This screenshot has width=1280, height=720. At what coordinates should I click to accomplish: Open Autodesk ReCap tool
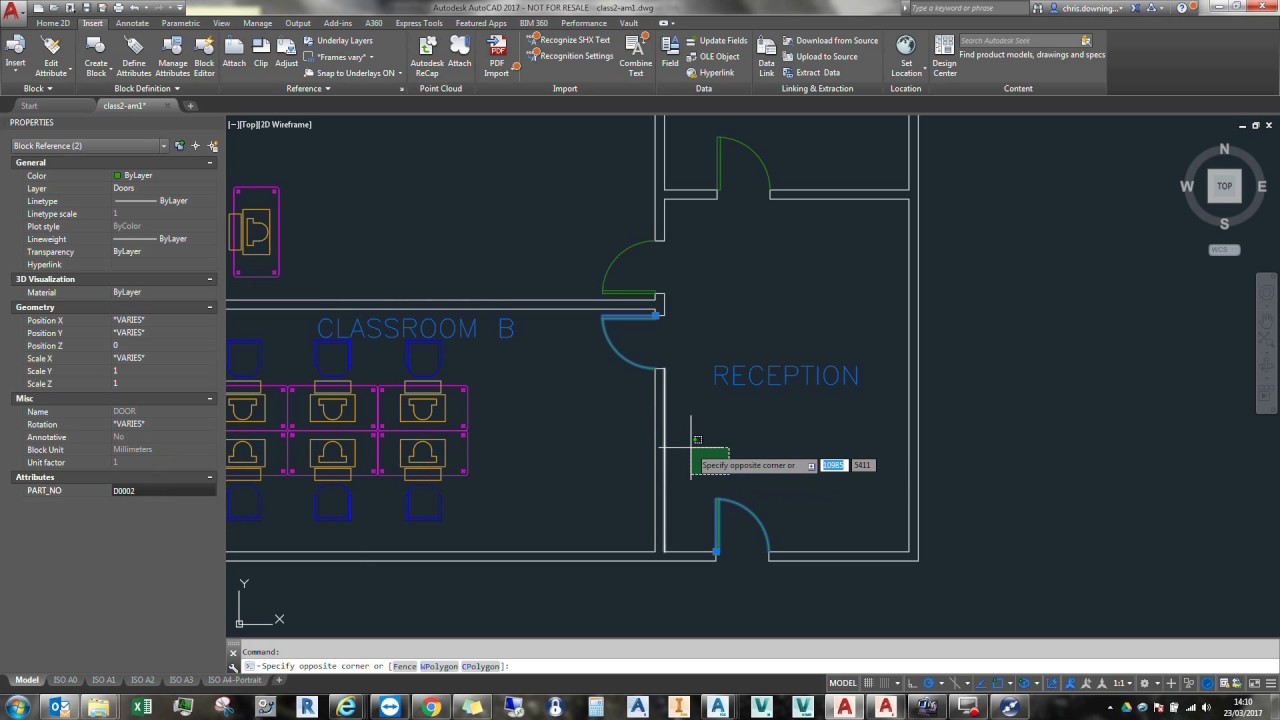[427, 56]
